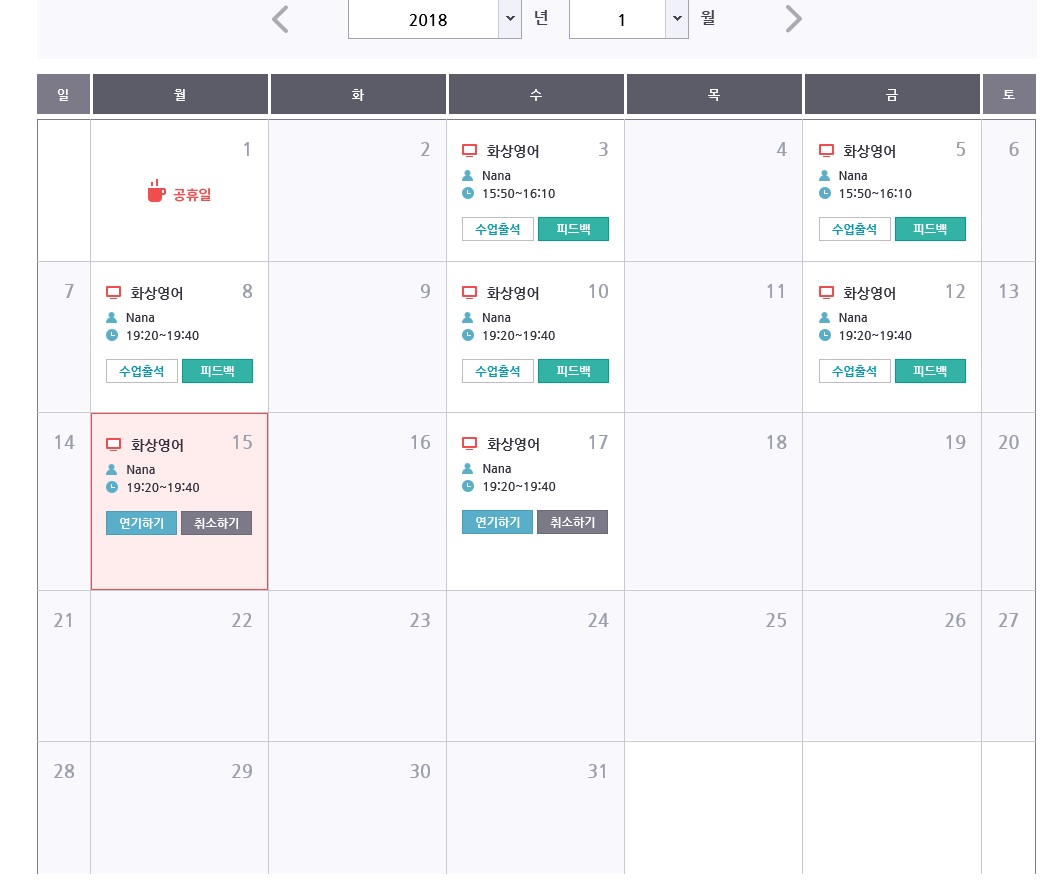Viewport: 1048px width, 886px height.
Task: Click the teacher person icon on January 5
Action: tap(825, 176)
